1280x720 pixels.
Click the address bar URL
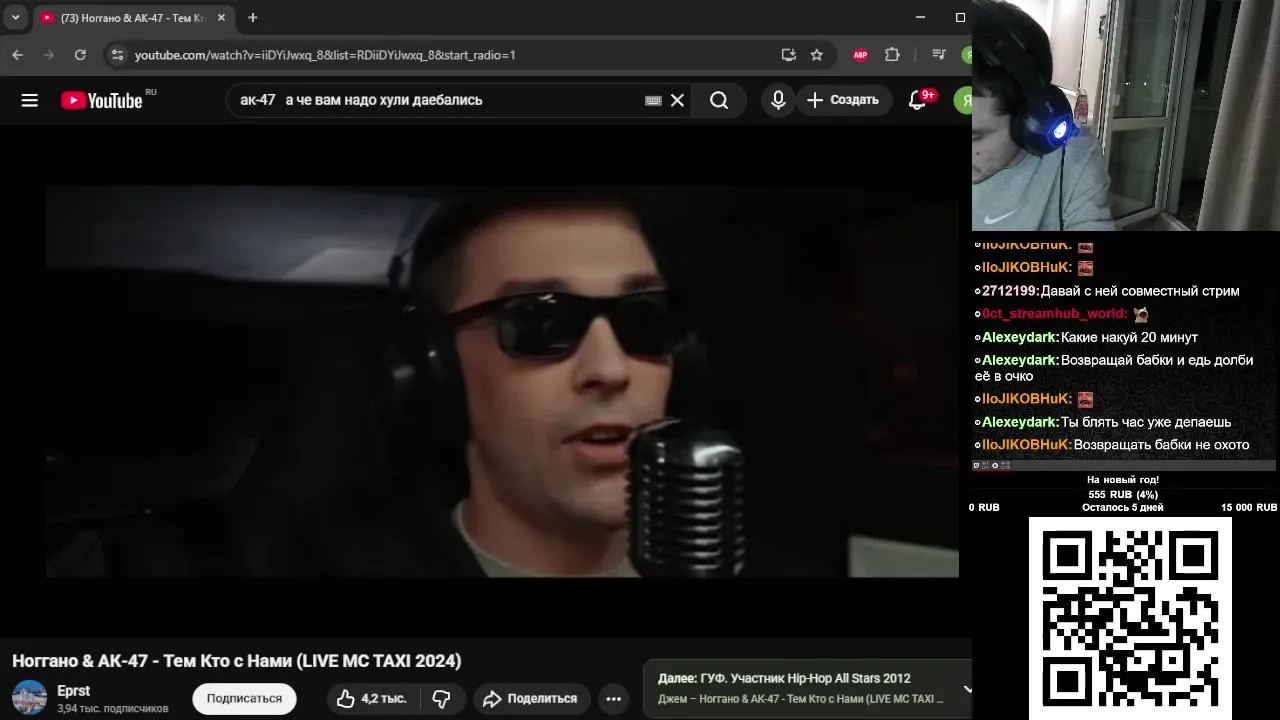[x=325, y=55]
